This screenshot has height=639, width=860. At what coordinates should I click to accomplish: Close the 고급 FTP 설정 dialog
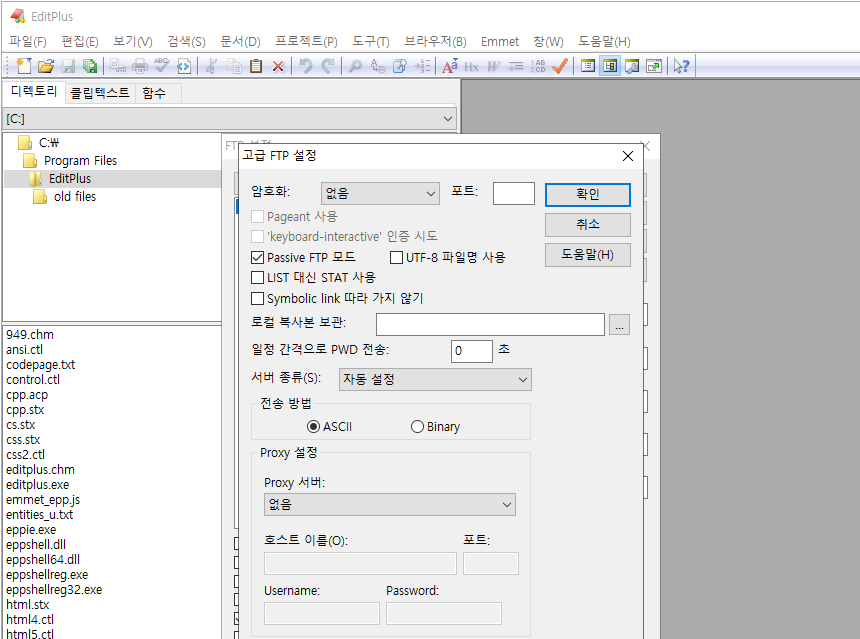pos(628,156)
